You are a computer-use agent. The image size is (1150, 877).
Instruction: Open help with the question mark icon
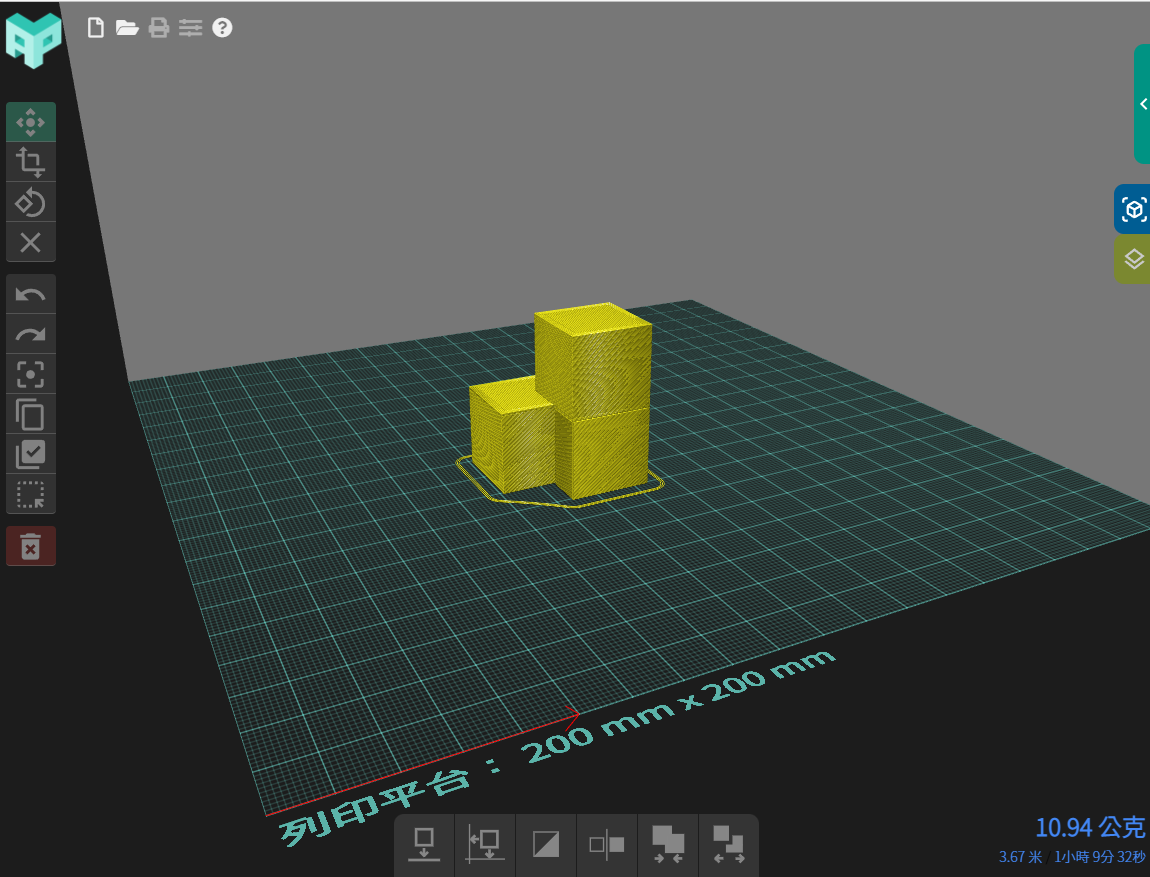pyautogui.click(x=222, y=28)
